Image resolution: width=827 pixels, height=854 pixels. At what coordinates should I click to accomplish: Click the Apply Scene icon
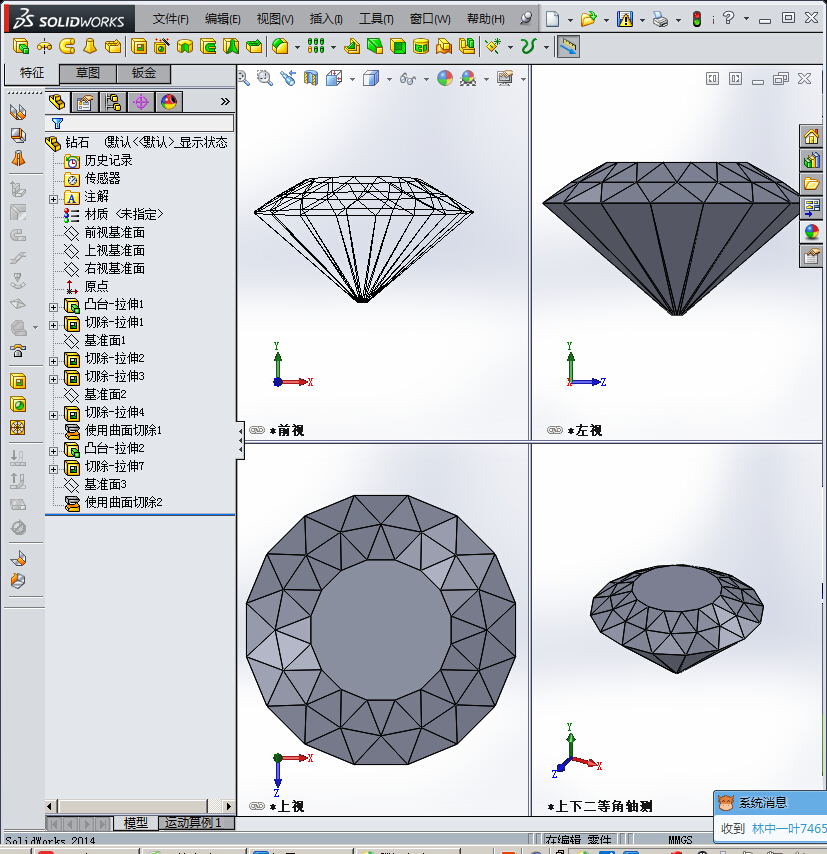[468, 78]
